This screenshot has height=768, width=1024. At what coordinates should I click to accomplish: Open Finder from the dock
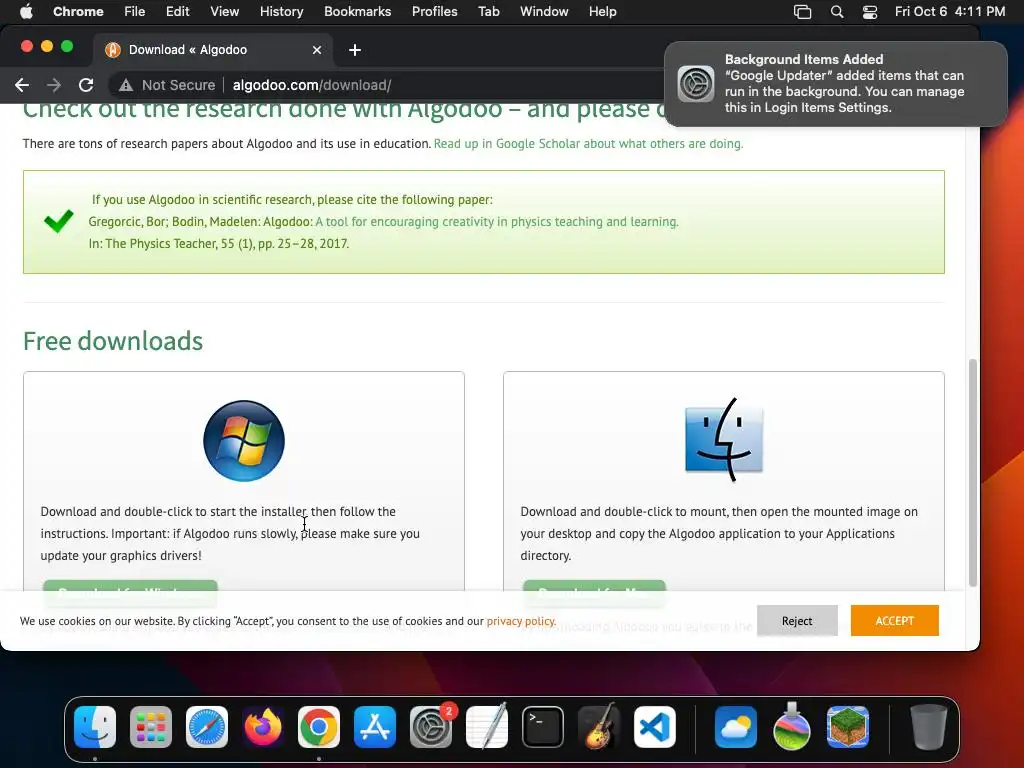[x=95, y=727]
